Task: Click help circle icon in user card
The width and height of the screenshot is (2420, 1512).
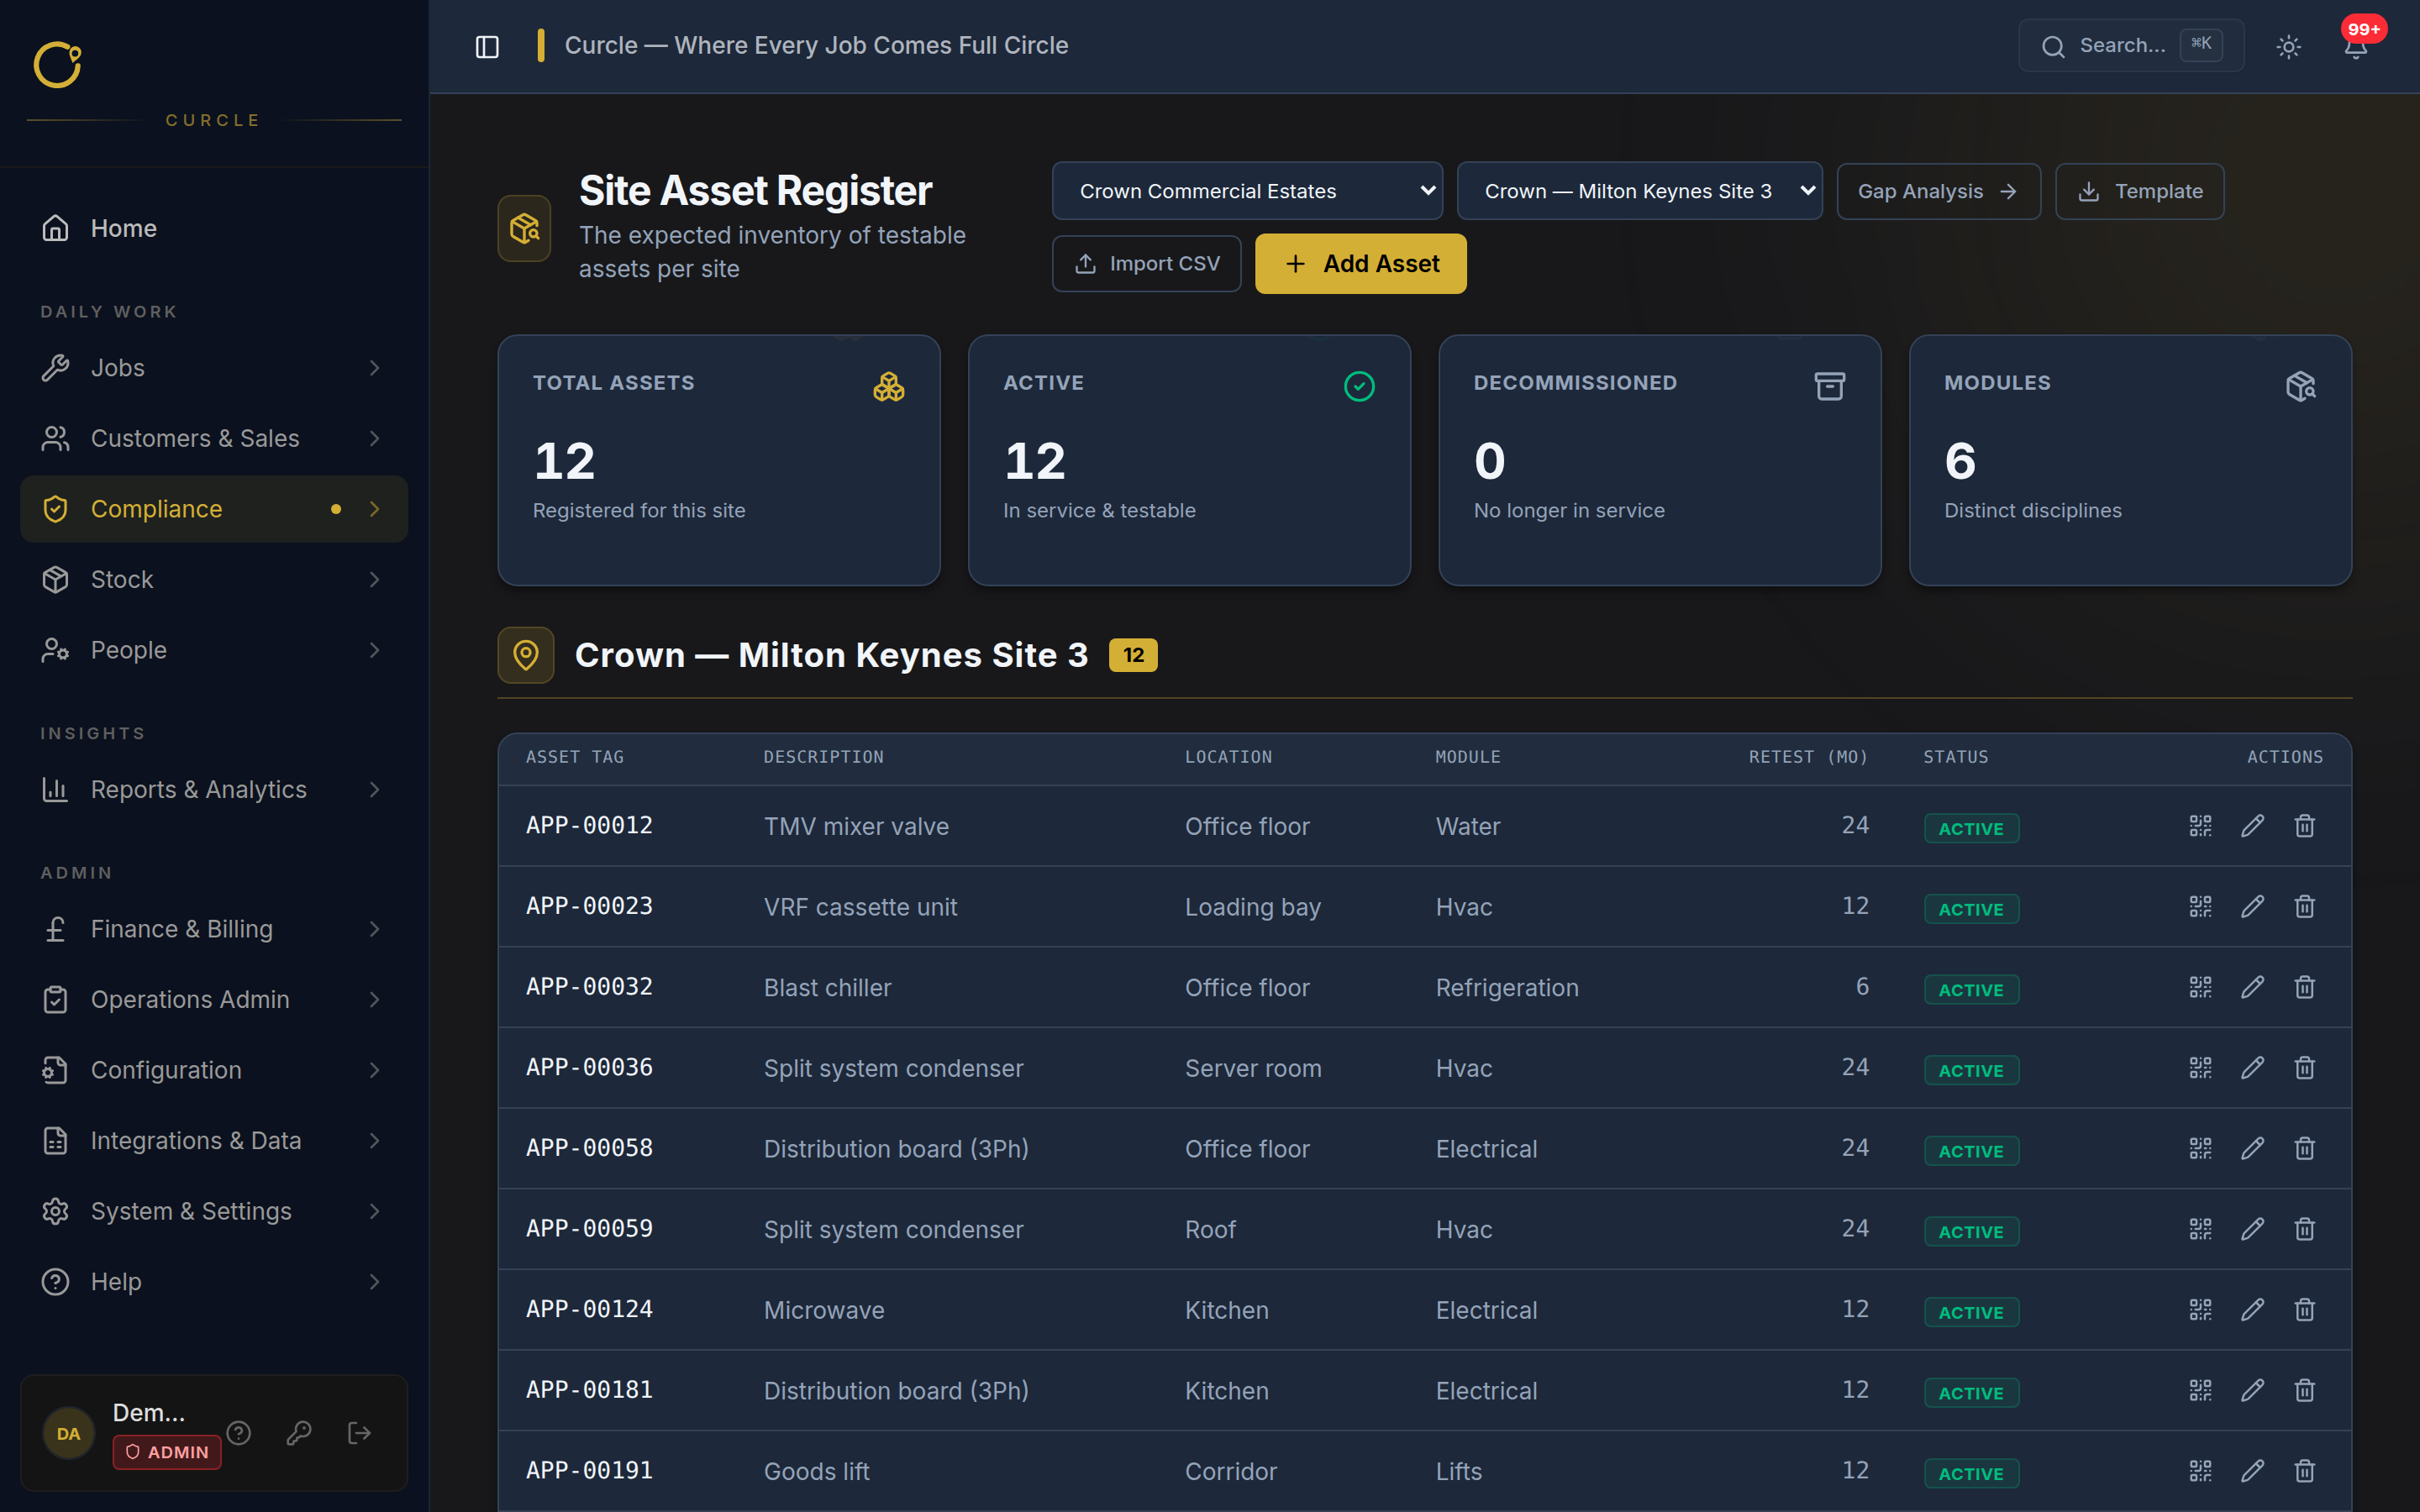Action: pos(238,1433)
